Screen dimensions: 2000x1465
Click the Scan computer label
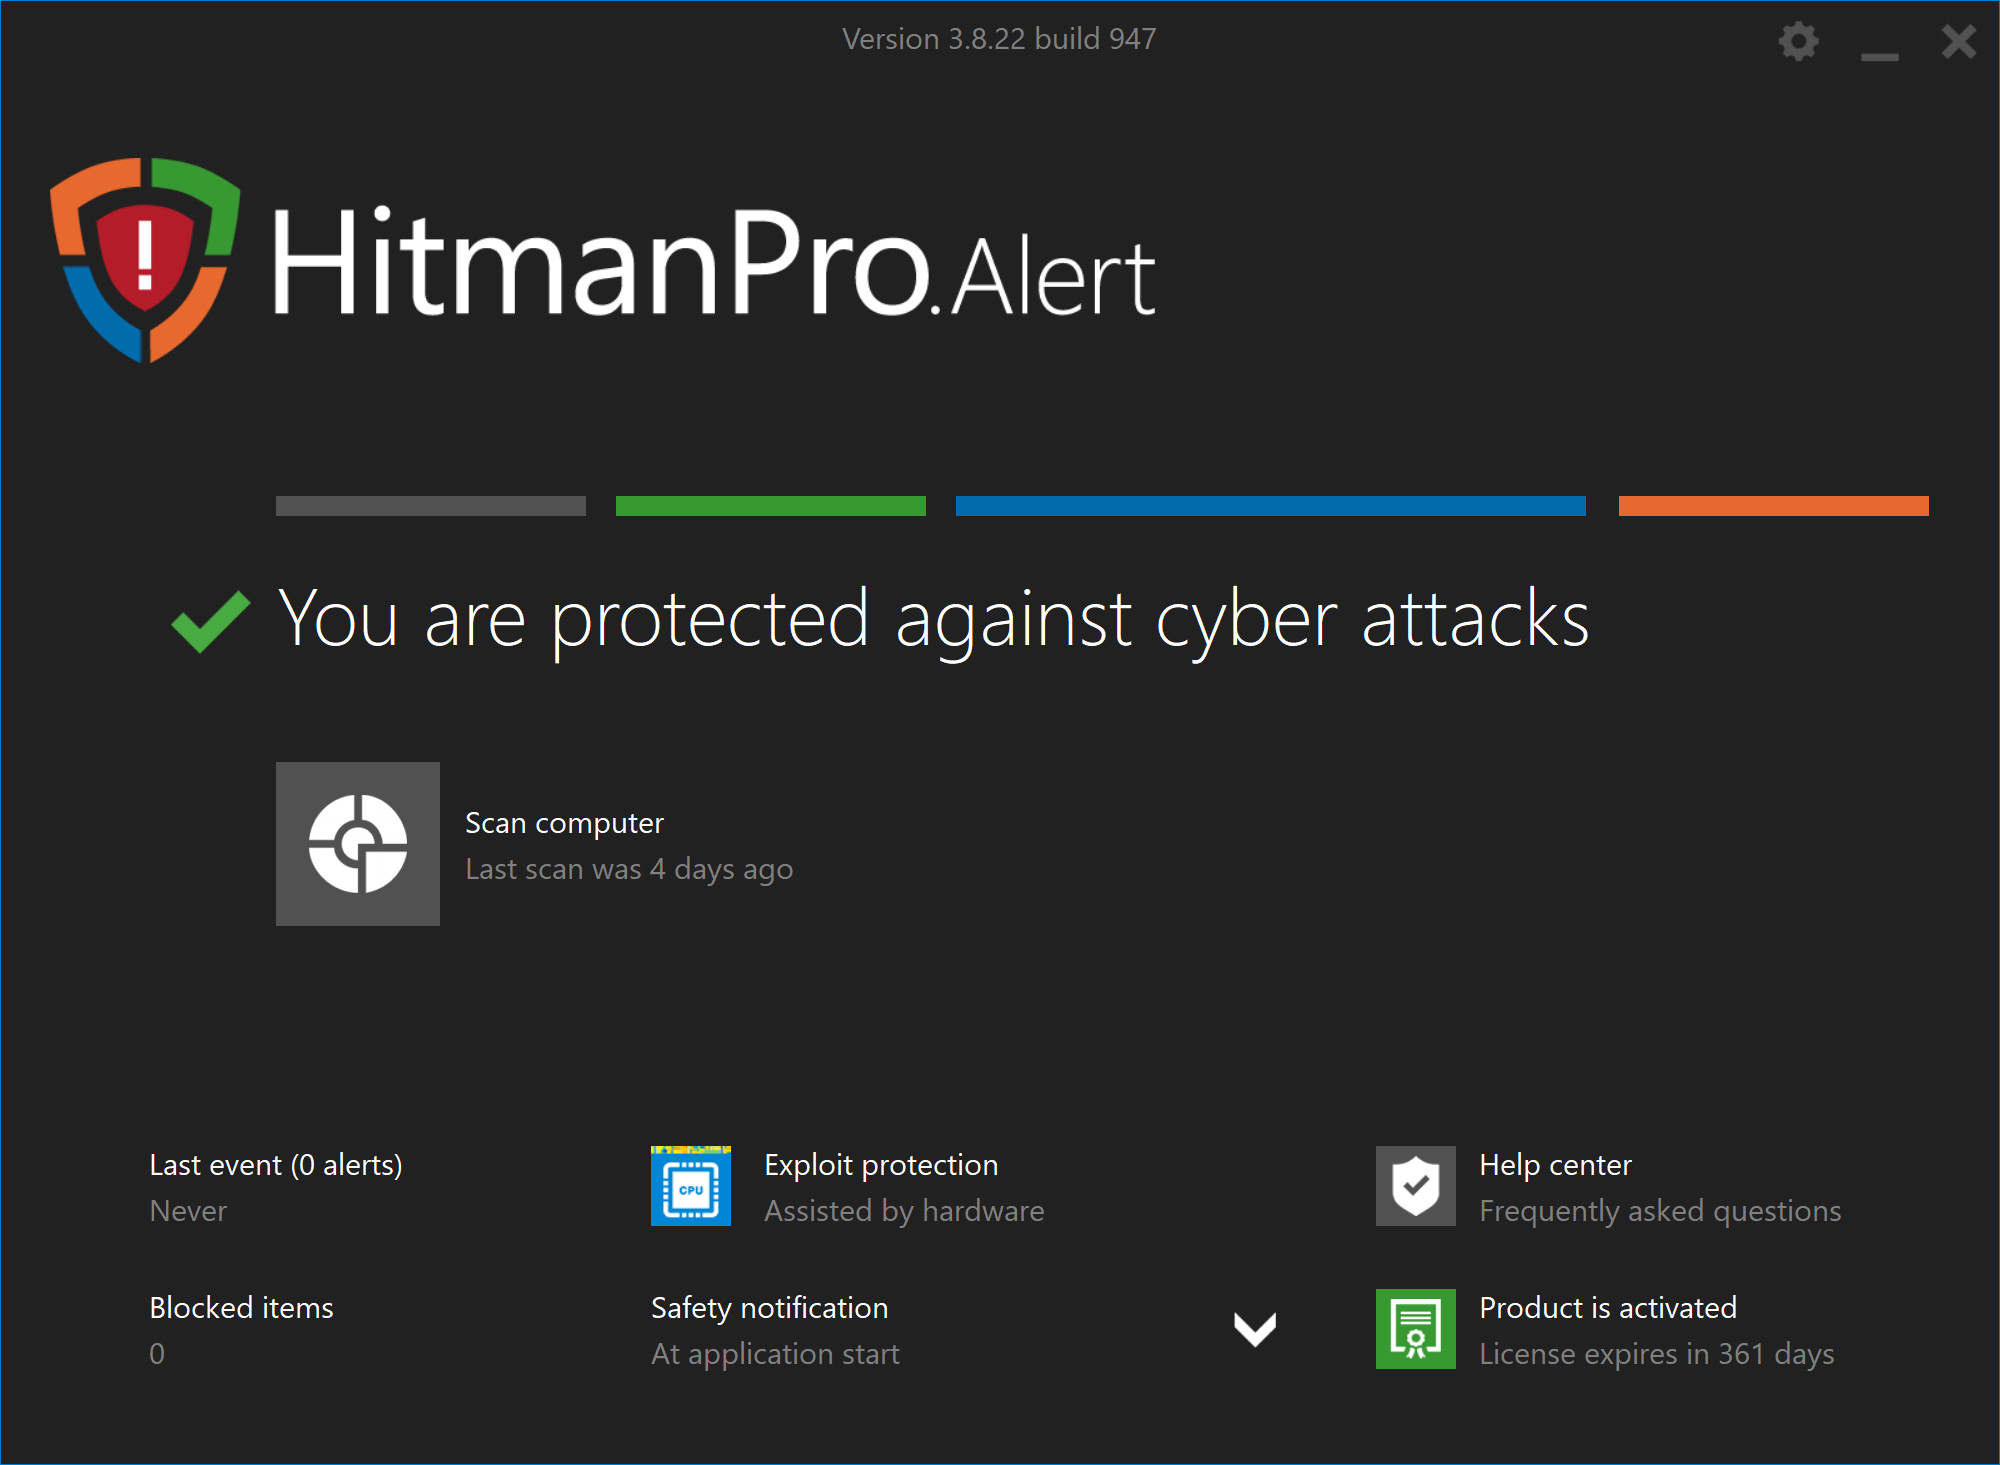tap(564, 823)
